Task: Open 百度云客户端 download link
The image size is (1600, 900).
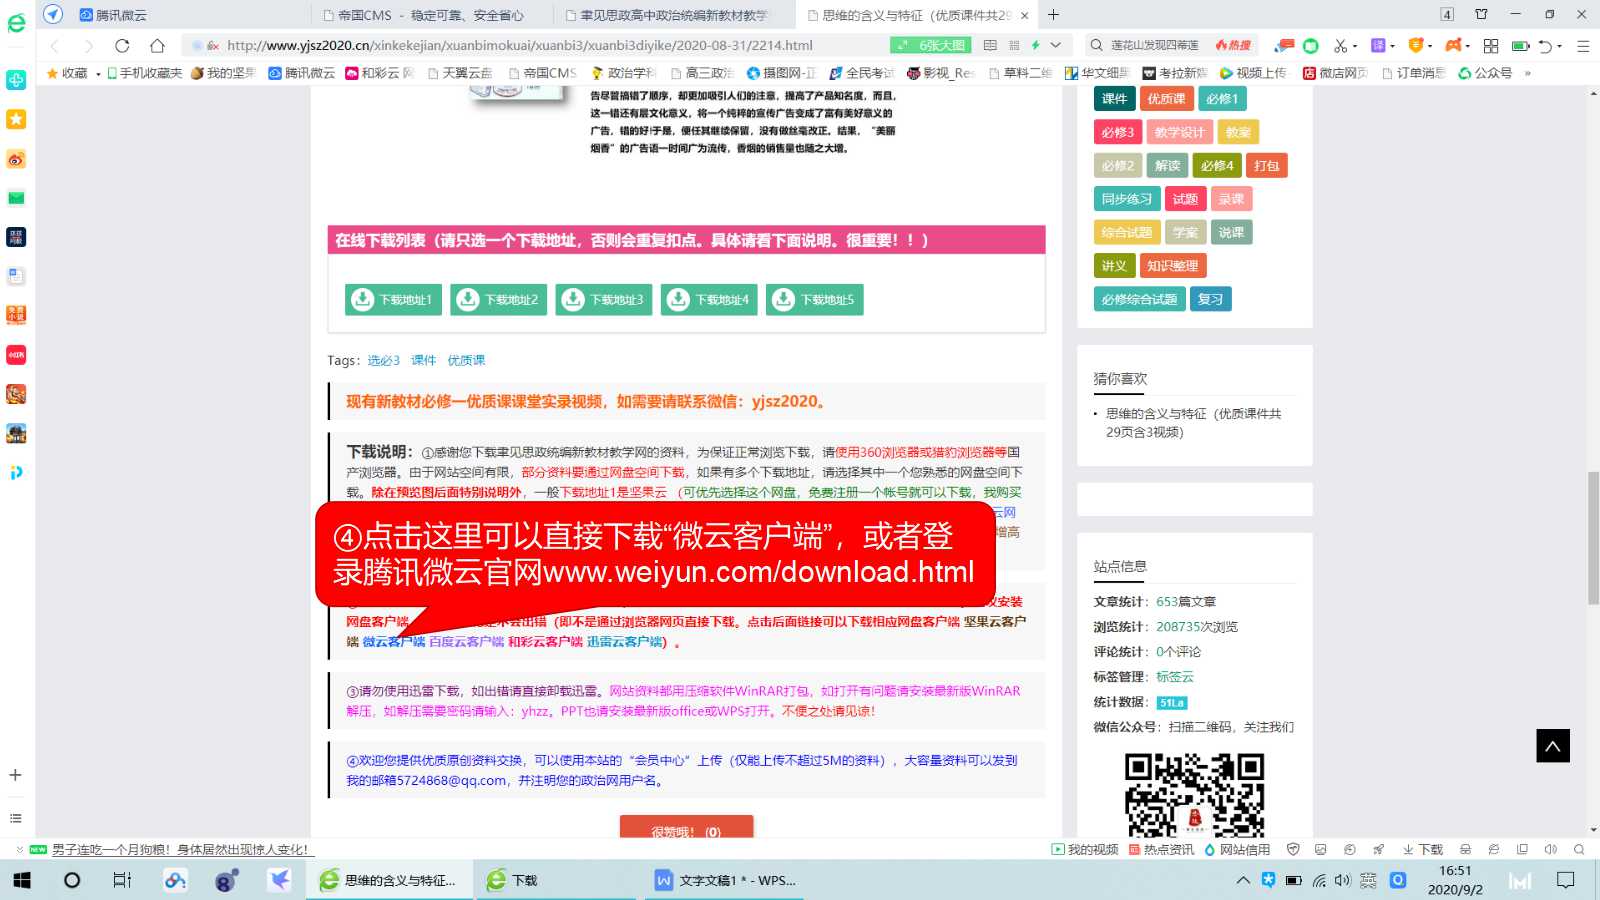Action: pos(466,642)
